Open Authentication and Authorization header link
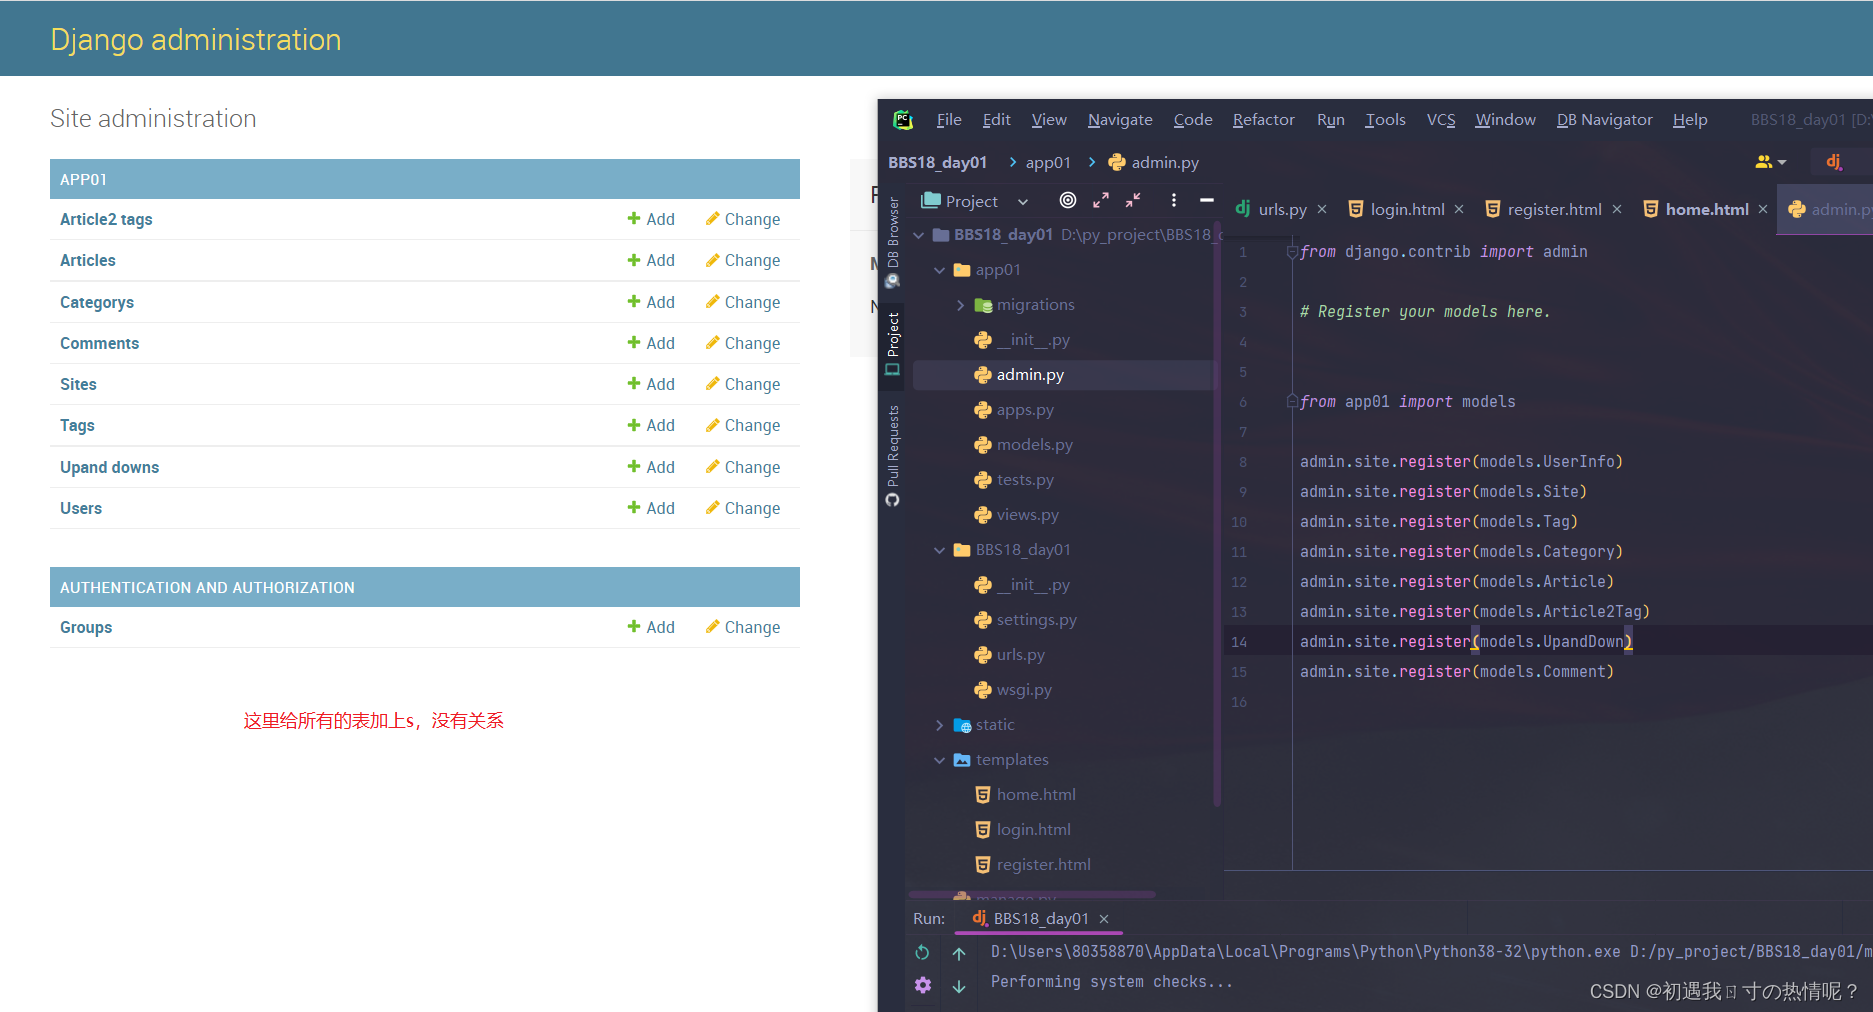 [x=207, y=588]
